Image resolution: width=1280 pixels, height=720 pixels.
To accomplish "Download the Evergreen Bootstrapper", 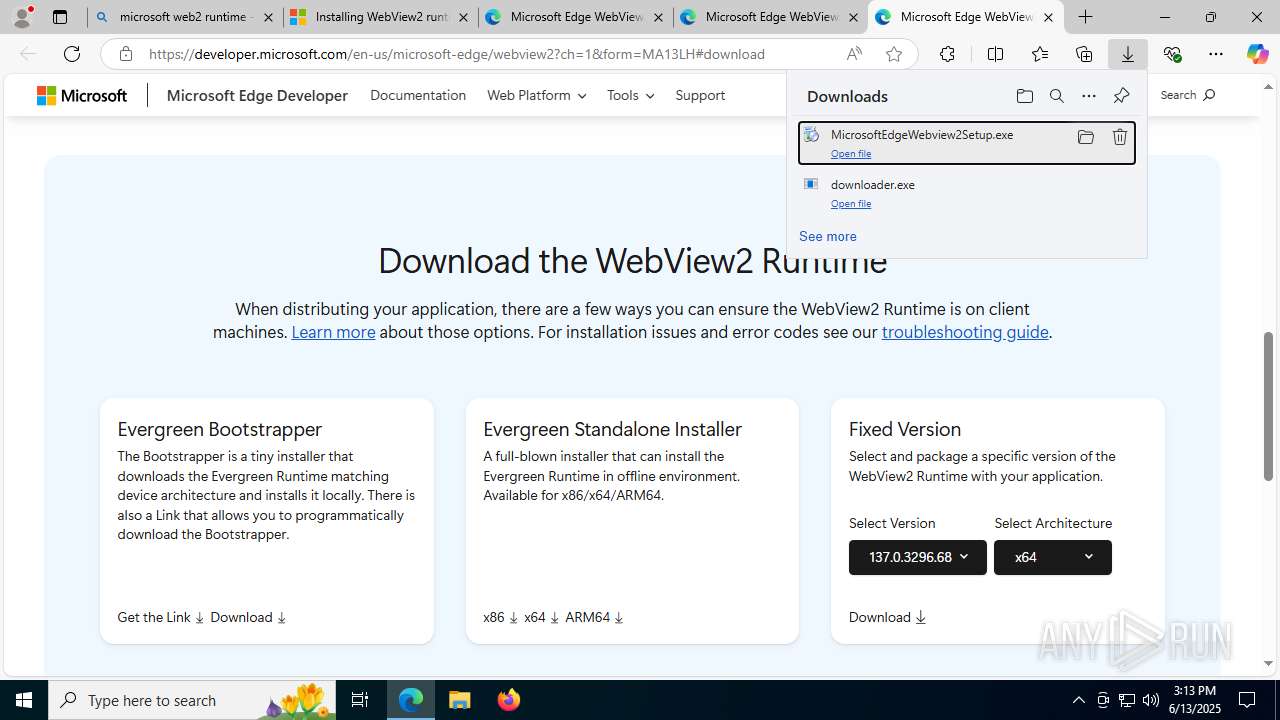I will [248, 617].
